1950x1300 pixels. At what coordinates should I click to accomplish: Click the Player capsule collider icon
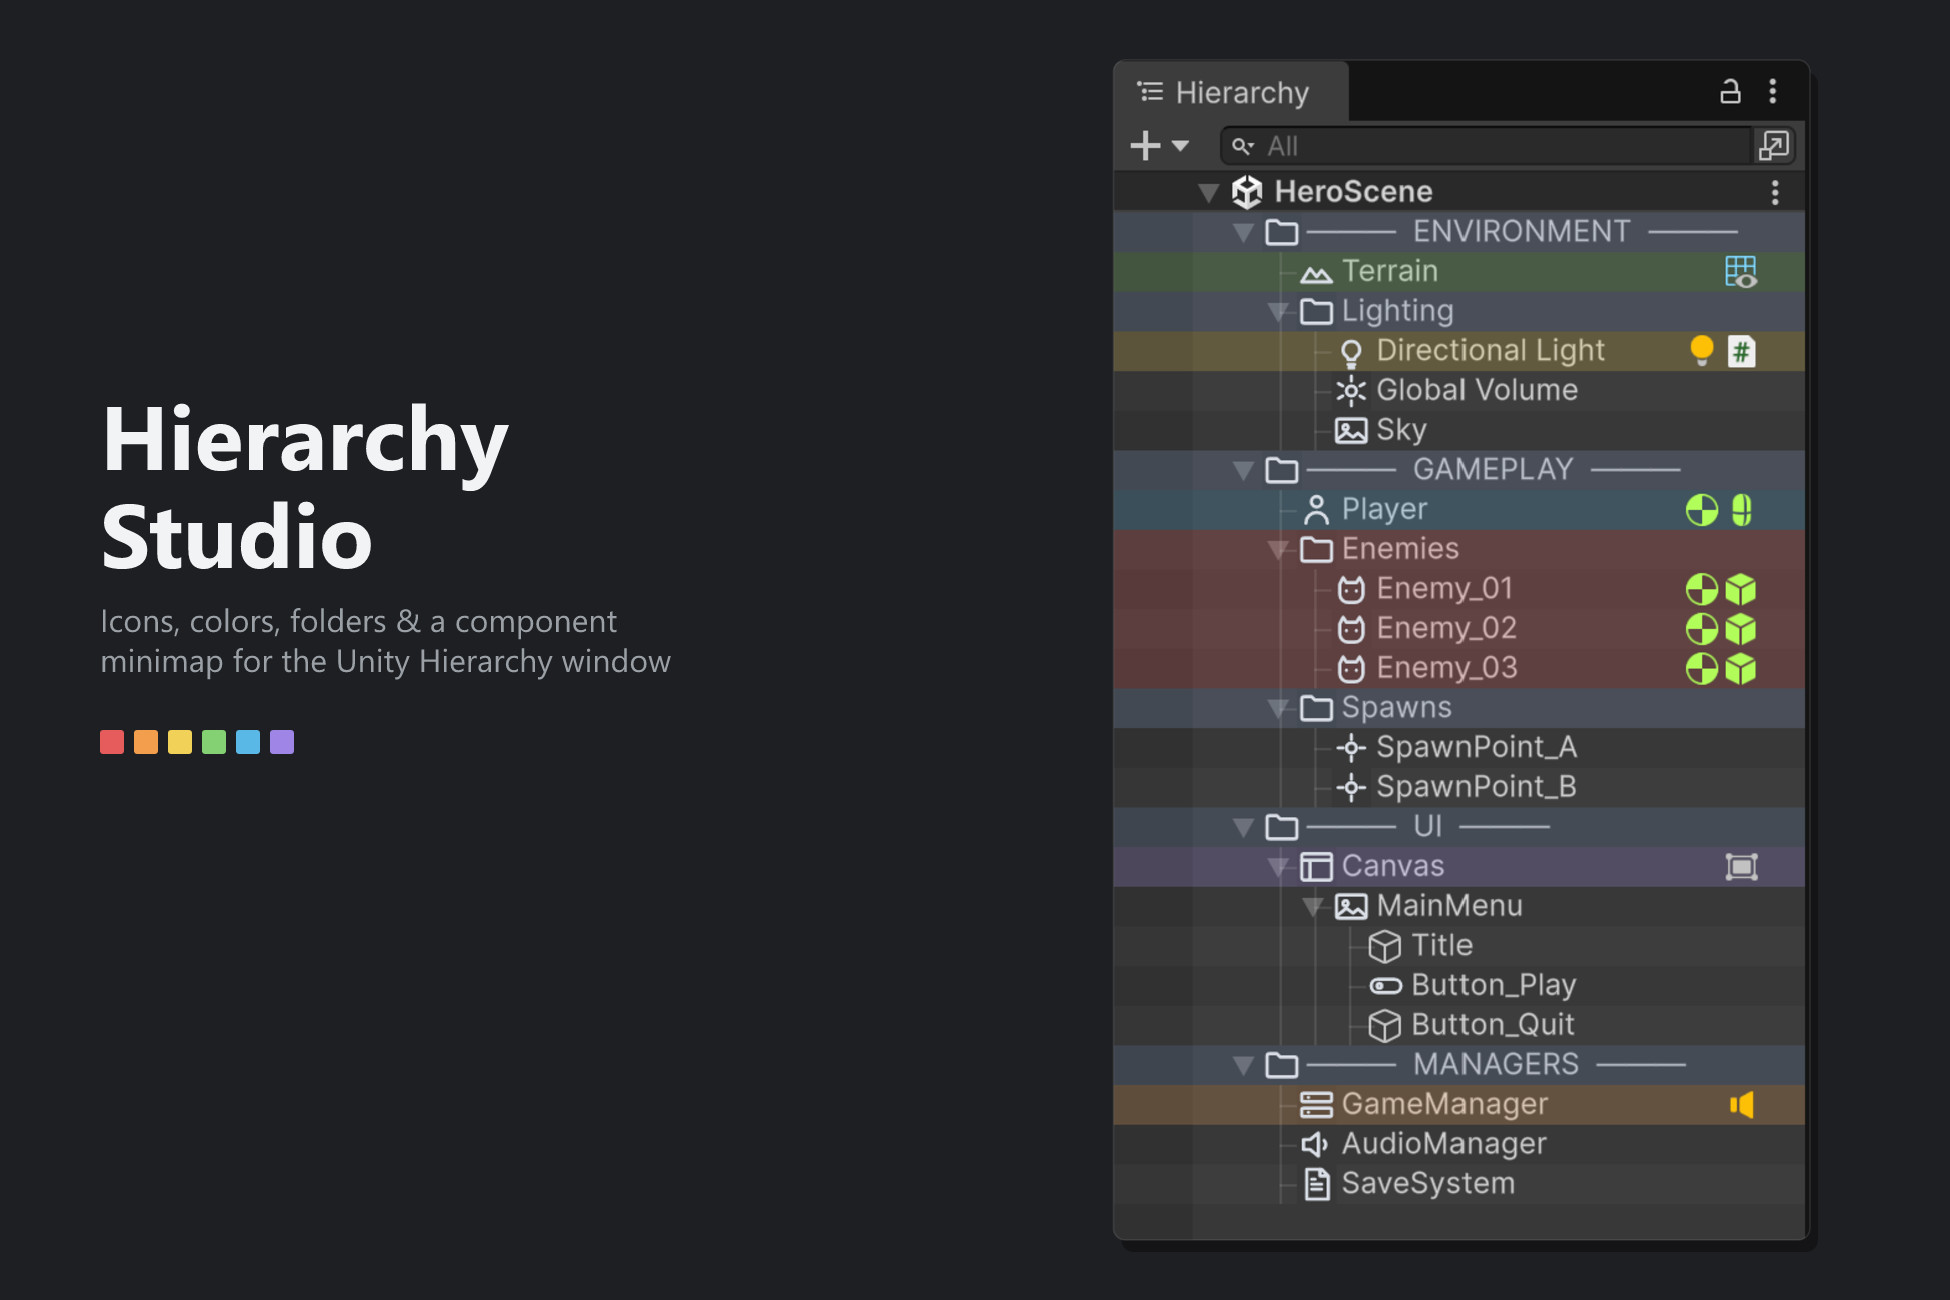pyautogui.click(x=1741, y=510)
